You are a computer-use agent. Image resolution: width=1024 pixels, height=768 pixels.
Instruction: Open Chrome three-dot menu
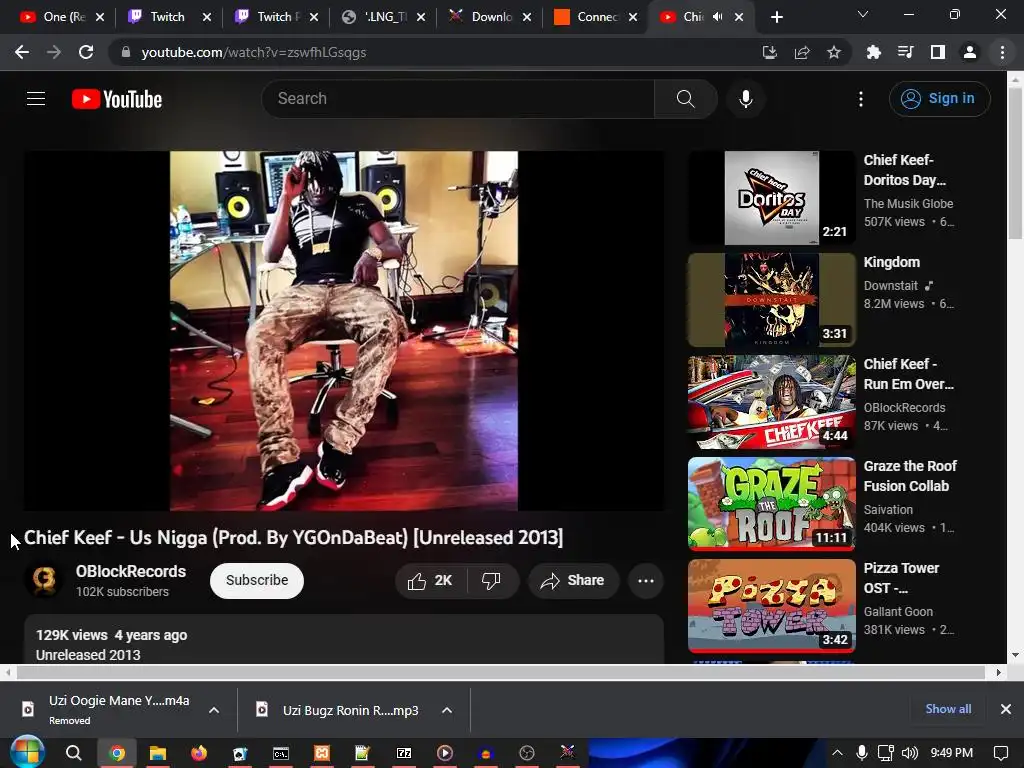coord(1002,52)
